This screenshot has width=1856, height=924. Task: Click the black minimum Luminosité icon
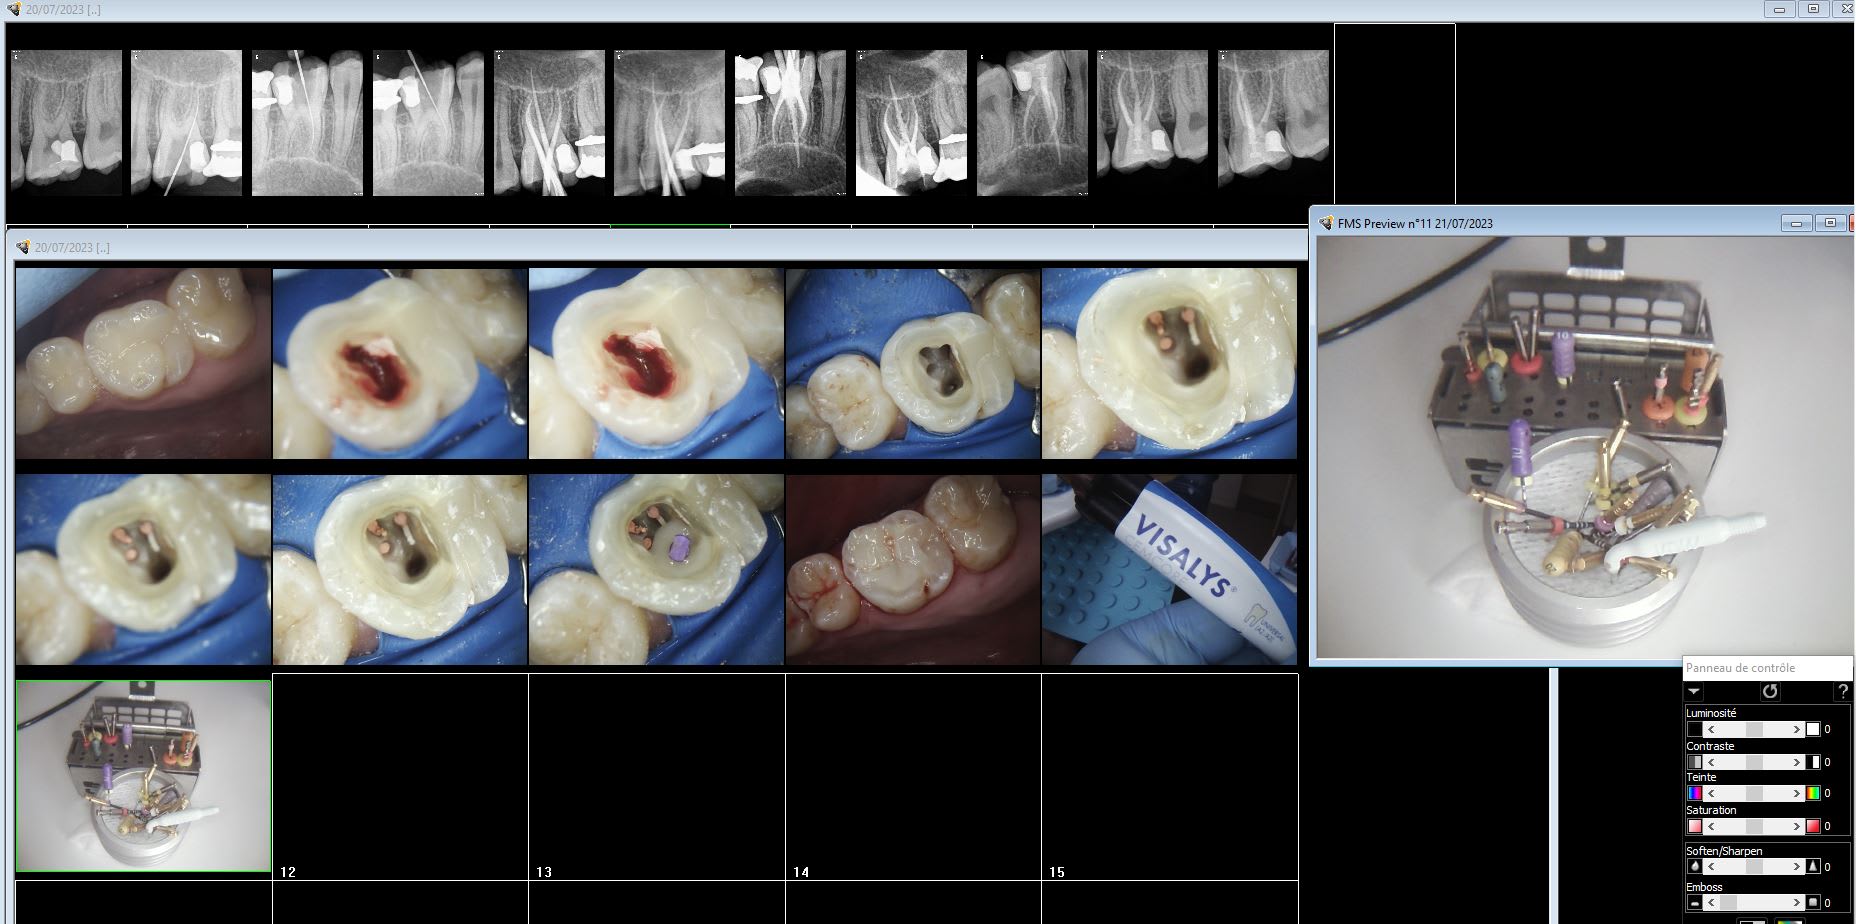click(1695, 730)
